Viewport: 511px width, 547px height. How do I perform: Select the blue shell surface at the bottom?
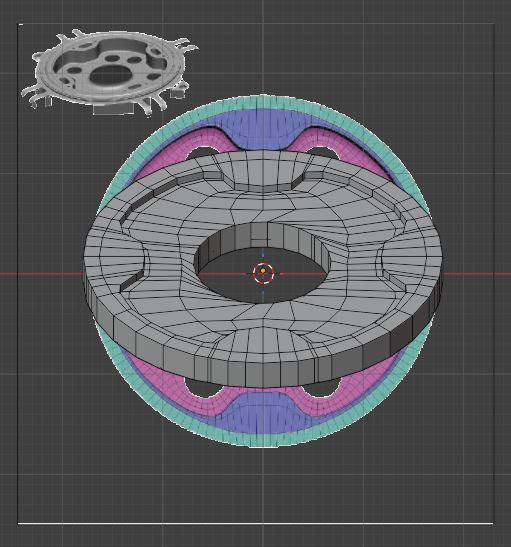[264, 413]
